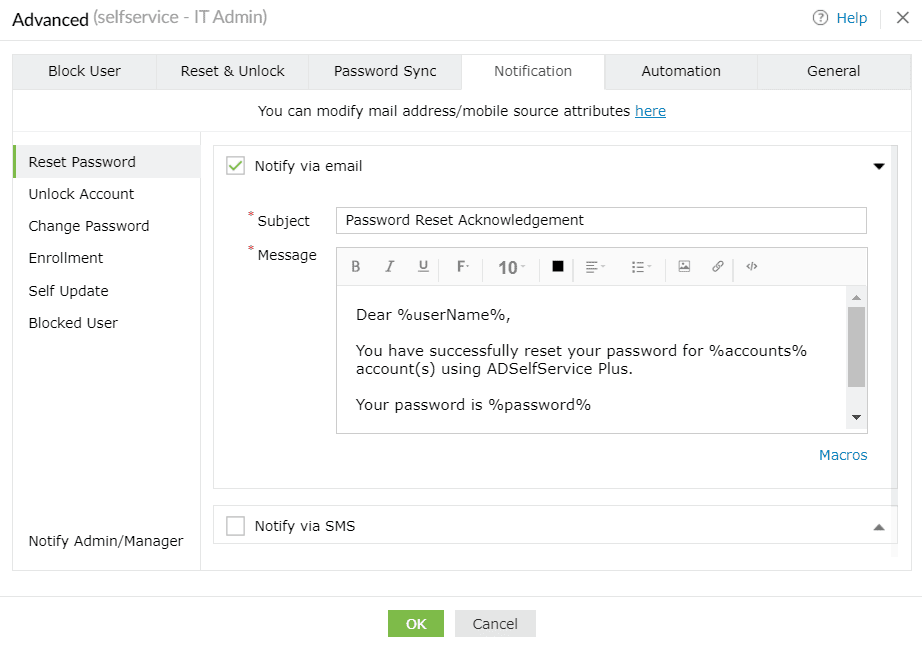Collapse the Notify via email section
The width and height of the screenshot is (922, 647).
point(879,167)
